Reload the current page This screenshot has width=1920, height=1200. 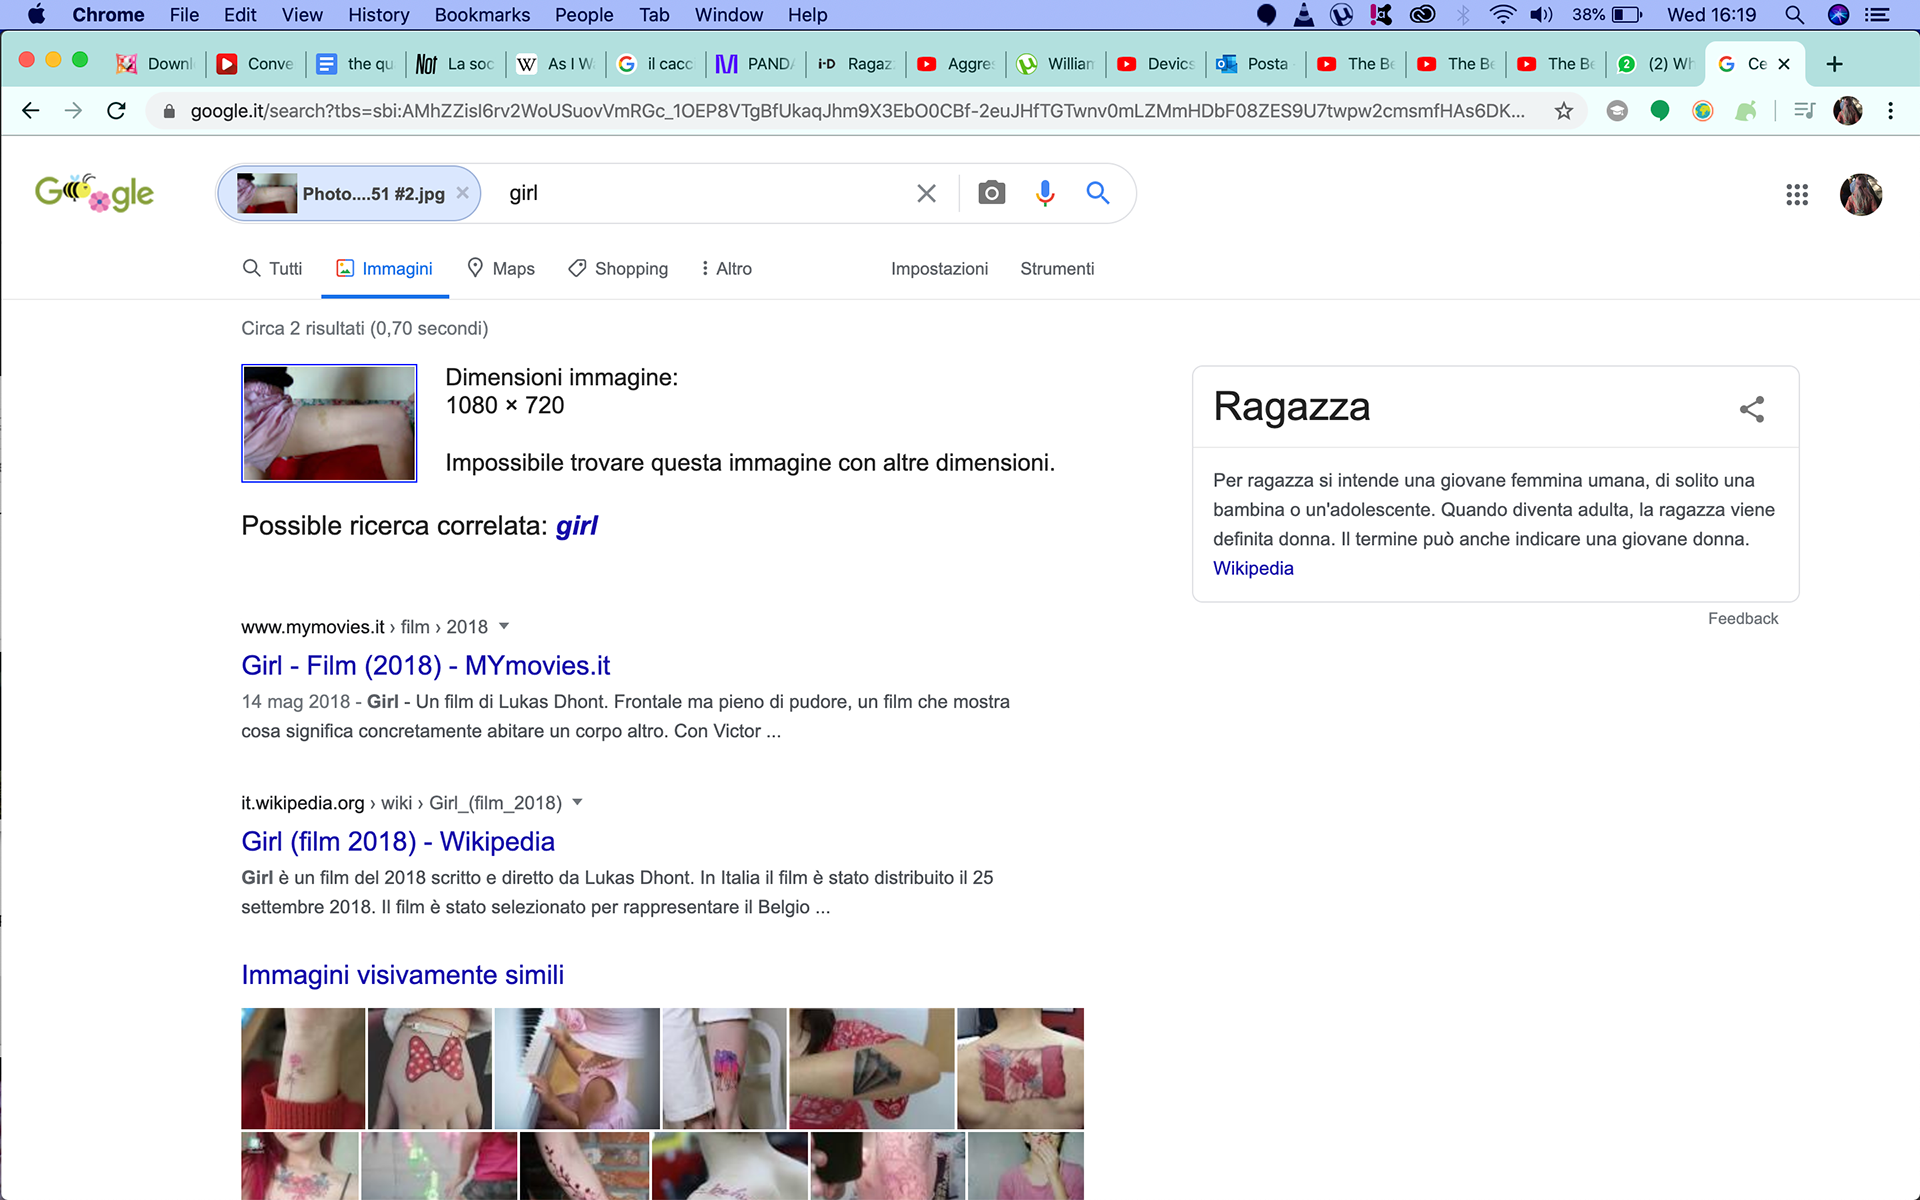[116, 111]
